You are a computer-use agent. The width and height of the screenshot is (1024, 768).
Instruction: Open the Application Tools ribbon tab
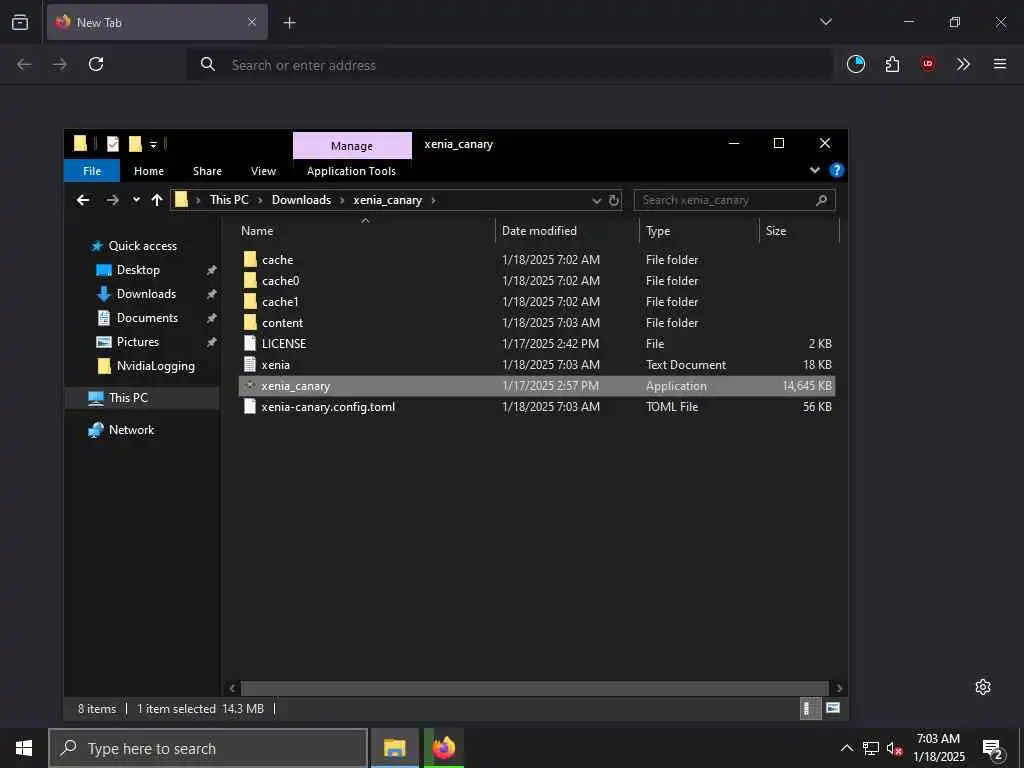[351, 171]
